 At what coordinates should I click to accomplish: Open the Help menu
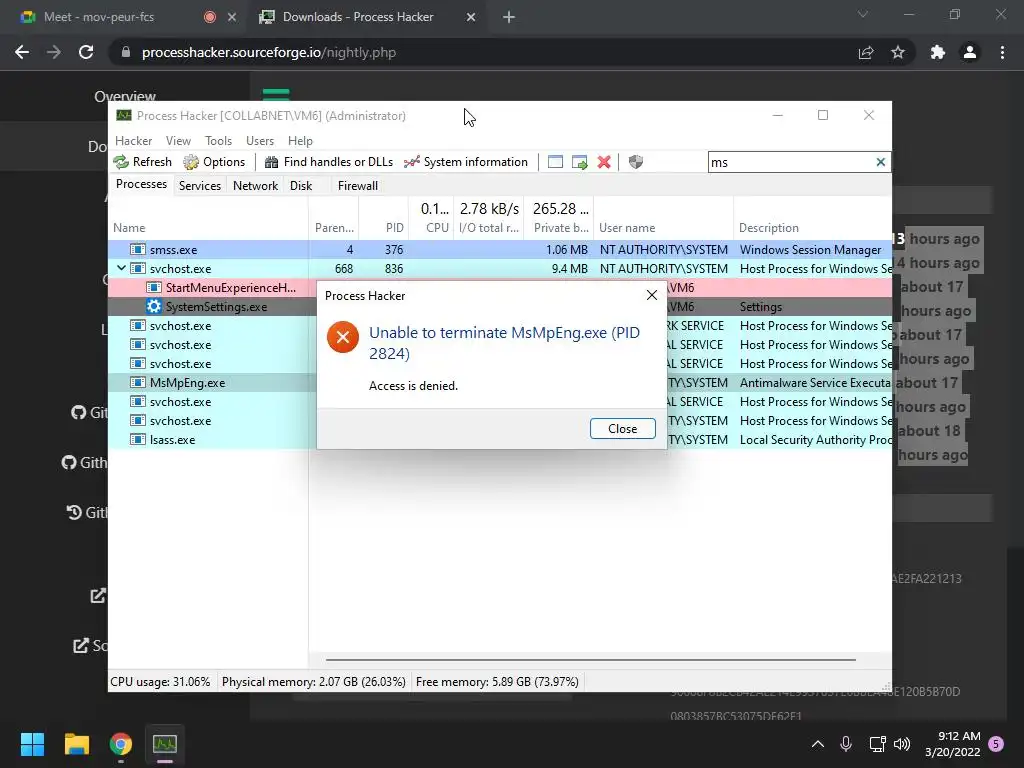pos(300,140)
